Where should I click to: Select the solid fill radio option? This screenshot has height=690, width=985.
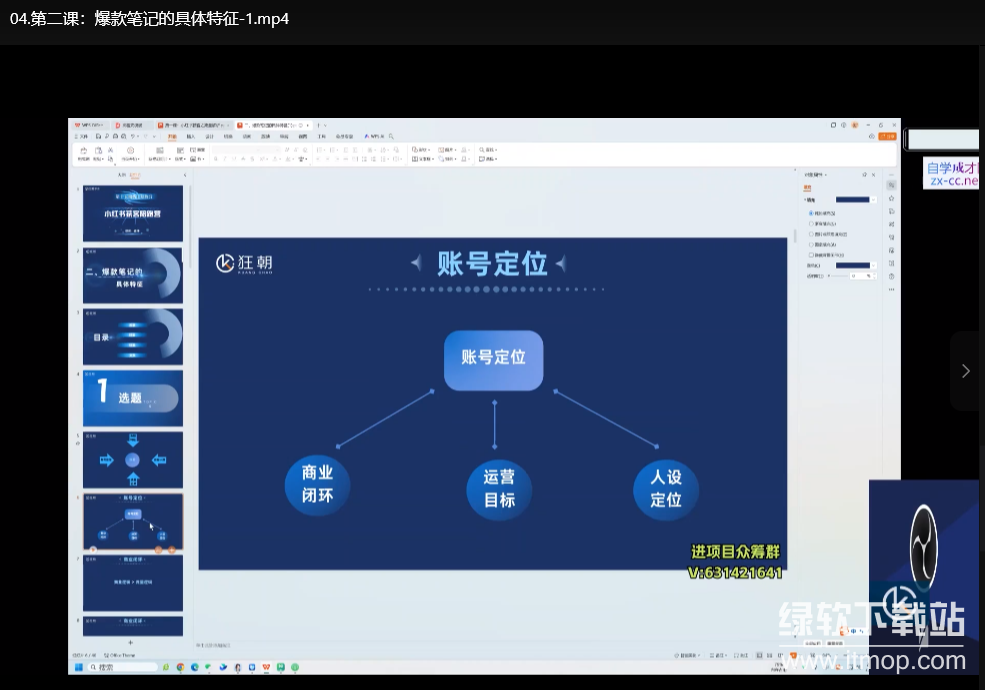[x=810, y=213]
